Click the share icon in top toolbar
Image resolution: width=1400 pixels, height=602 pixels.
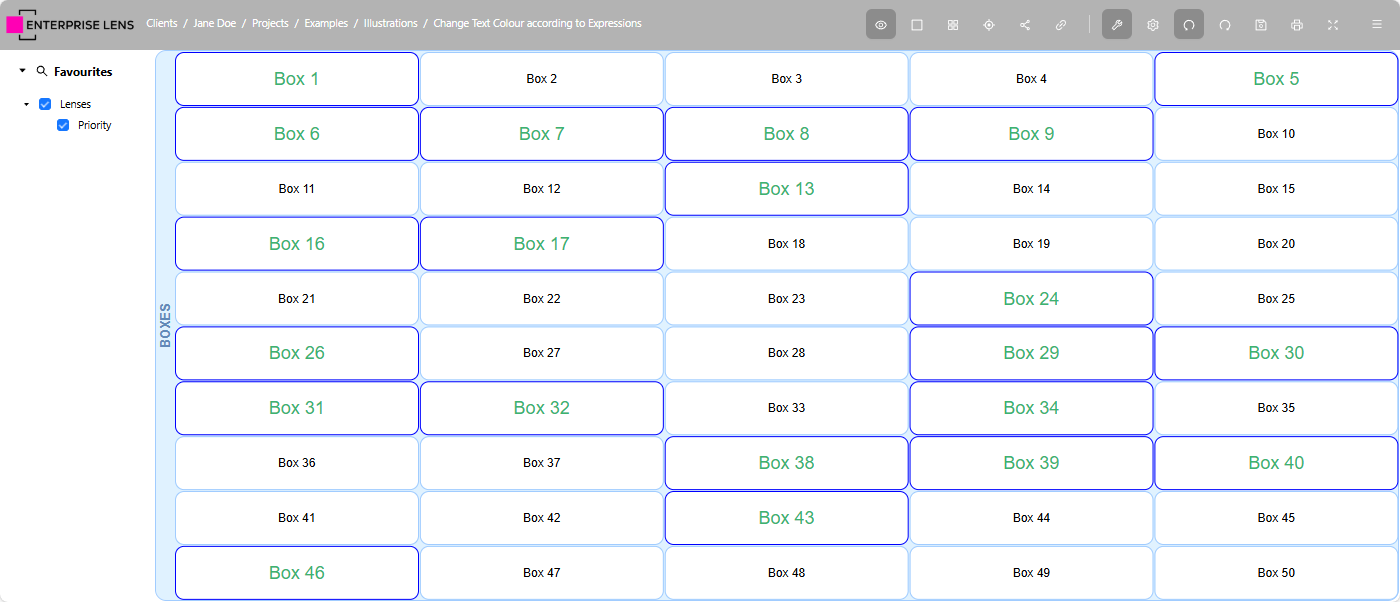click(x=1025, y=25)
